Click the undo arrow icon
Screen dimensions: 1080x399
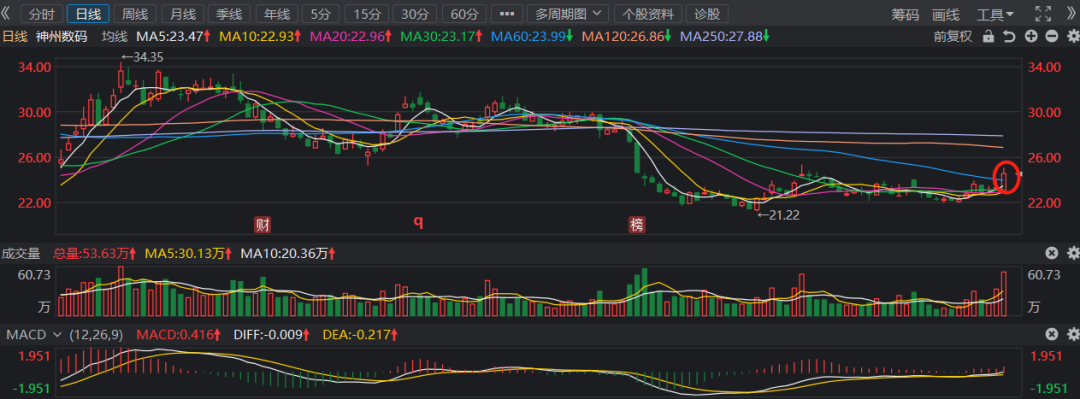[x=1009, y=37]
